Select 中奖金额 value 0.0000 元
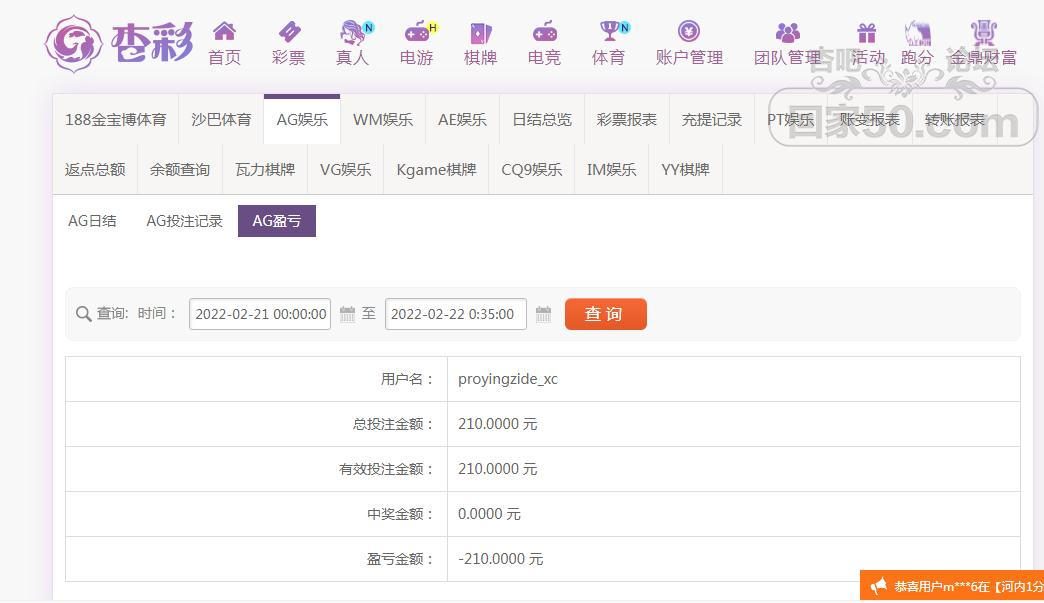 coord(489,514)
